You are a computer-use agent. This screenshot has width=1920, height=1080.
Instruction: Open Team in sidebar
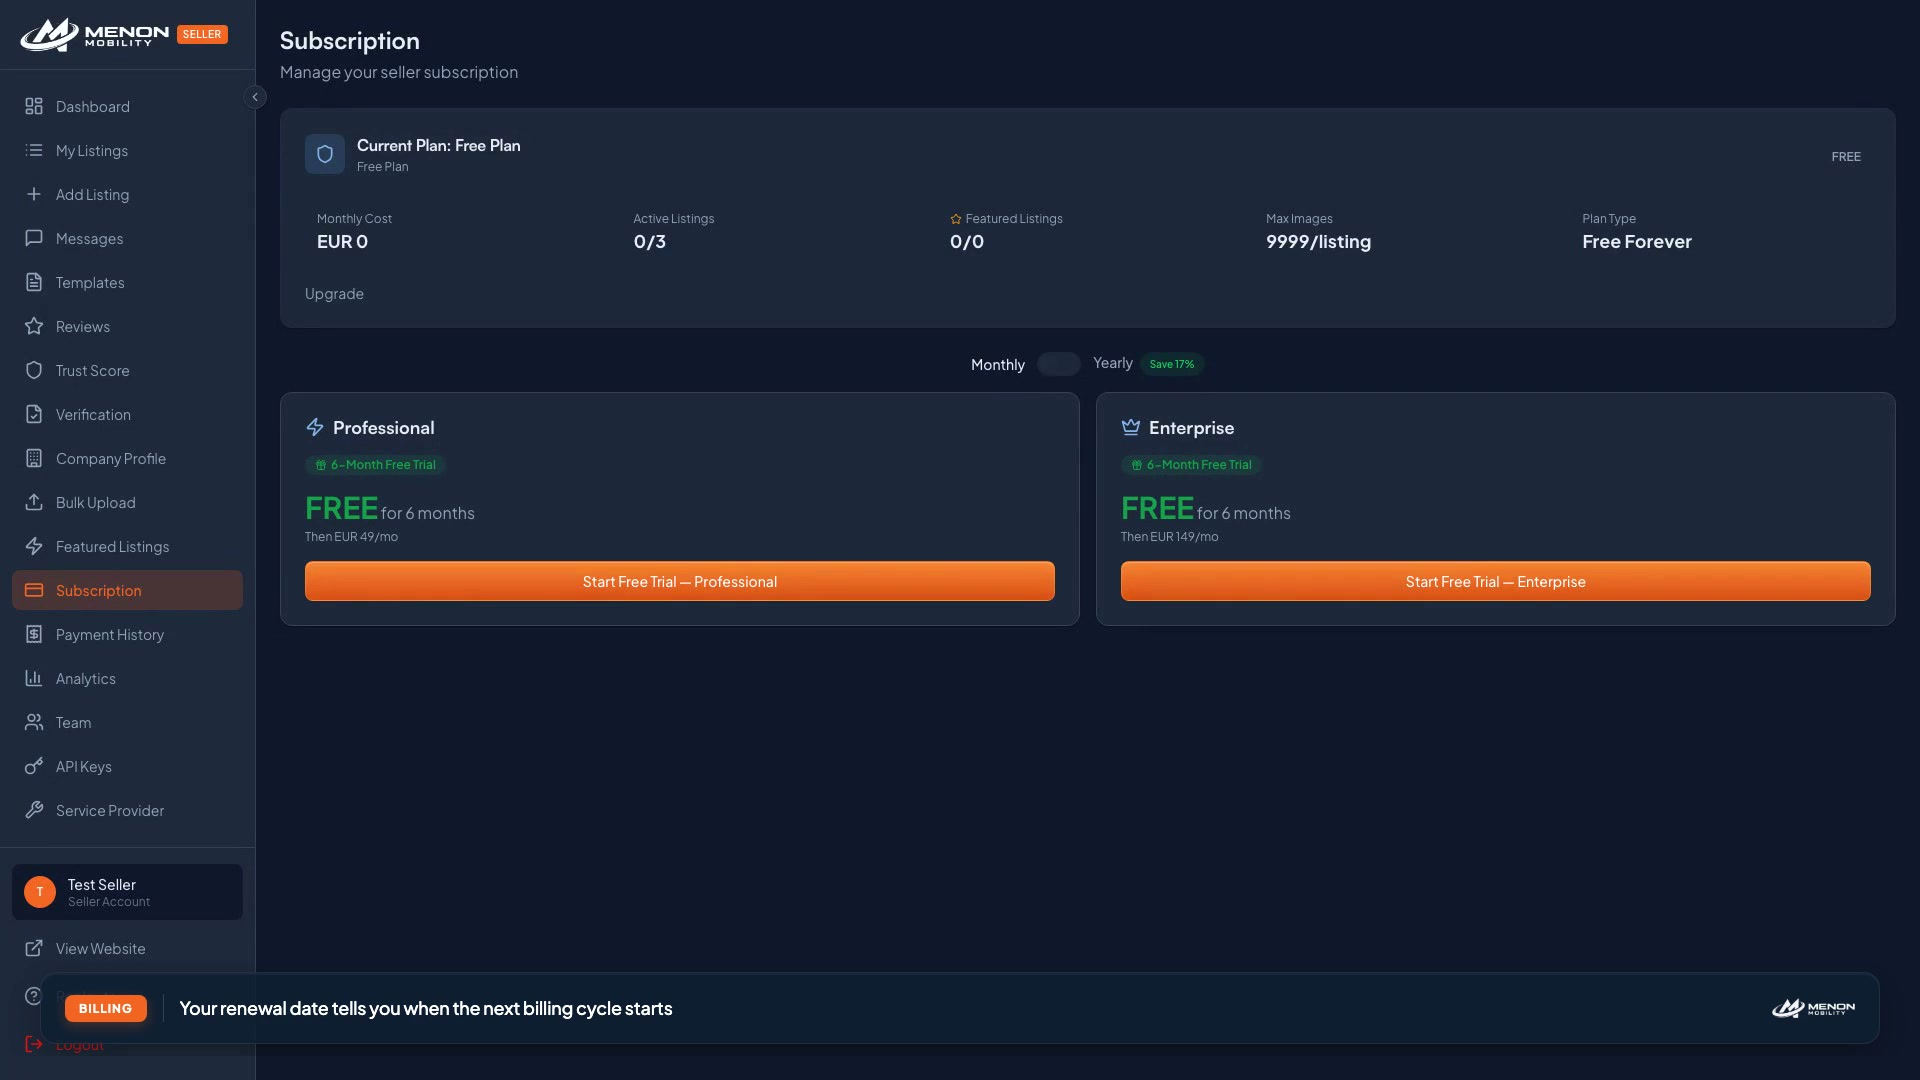[x=127, y=722]
